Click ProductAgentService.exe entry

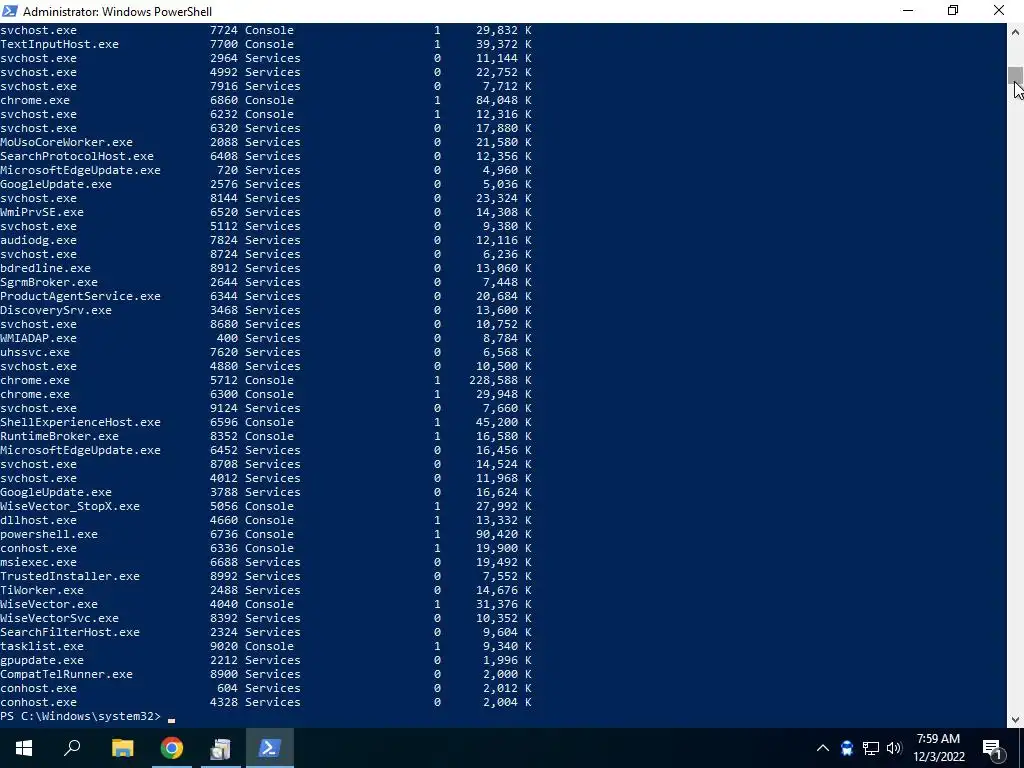(x=80, y=296)
